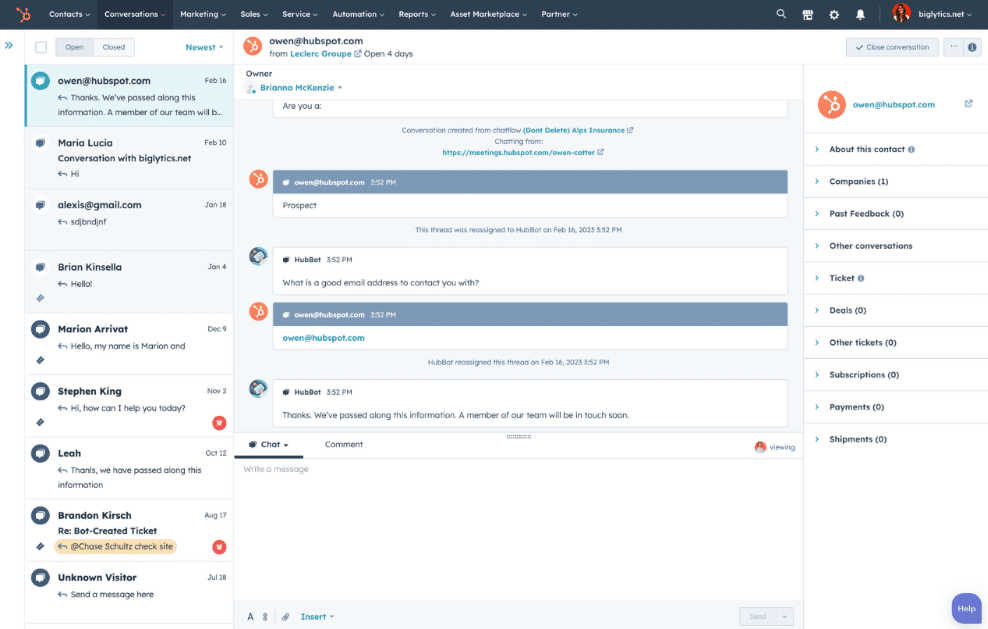988x629 pixels.
Task: Click the HubSpot sprocket logo
Action: click(x=23, y=14)
